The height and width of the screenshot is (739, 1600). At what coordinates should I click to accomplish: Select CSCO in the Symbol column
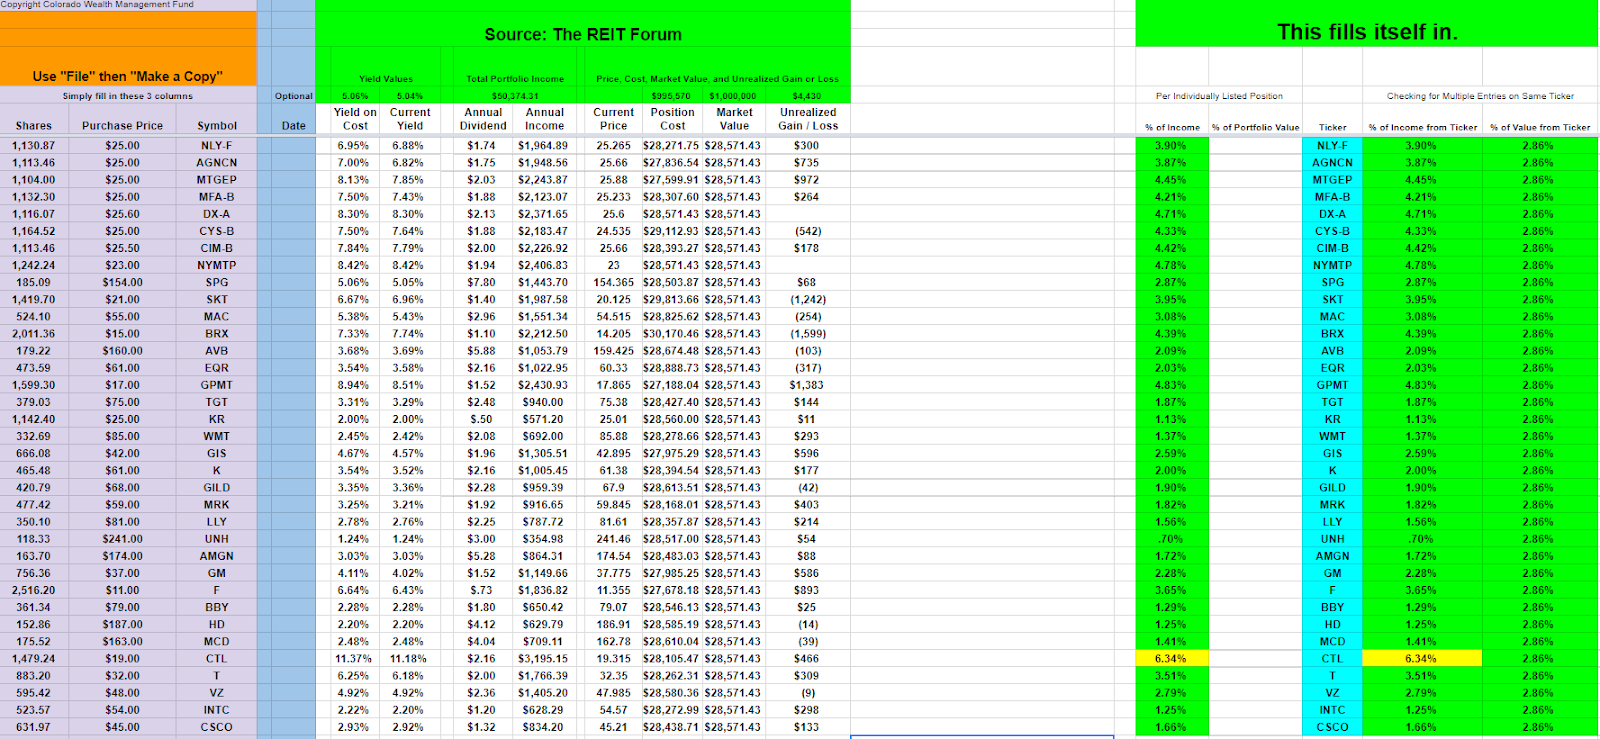tap(217, 728)
